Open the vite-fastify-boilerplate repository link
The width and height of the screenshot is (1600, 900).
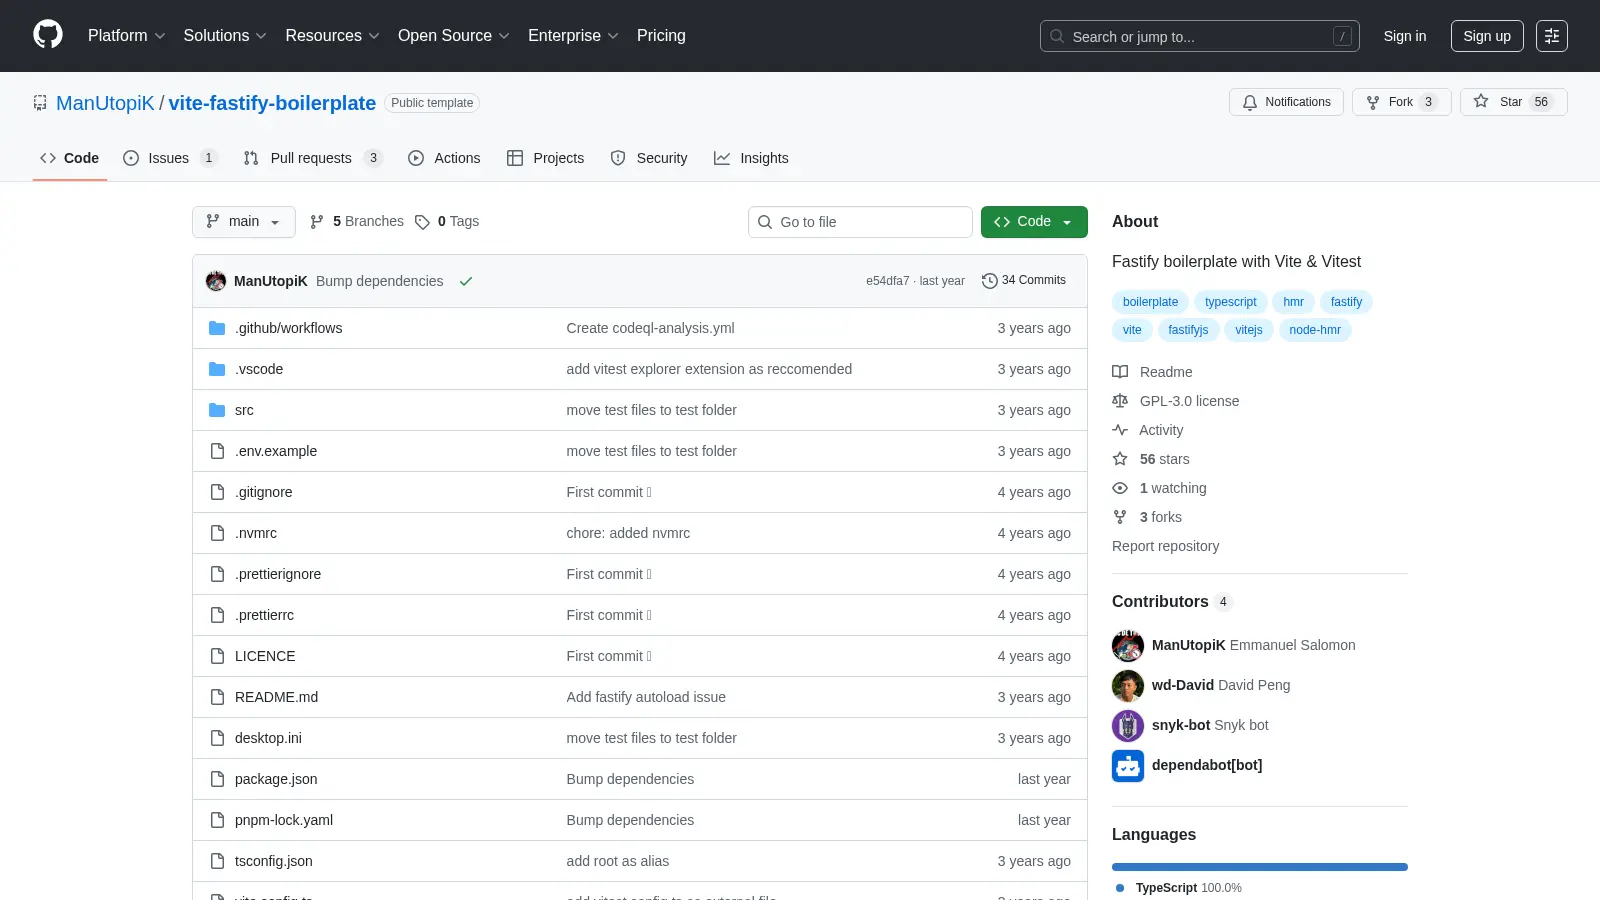pos(272,103)
